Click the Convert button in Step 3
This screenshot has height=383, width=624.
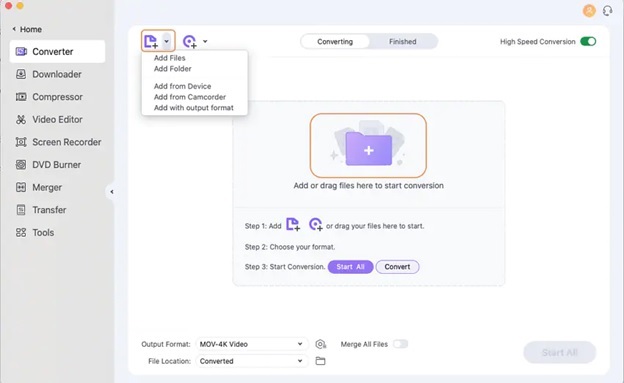[397, 267]
